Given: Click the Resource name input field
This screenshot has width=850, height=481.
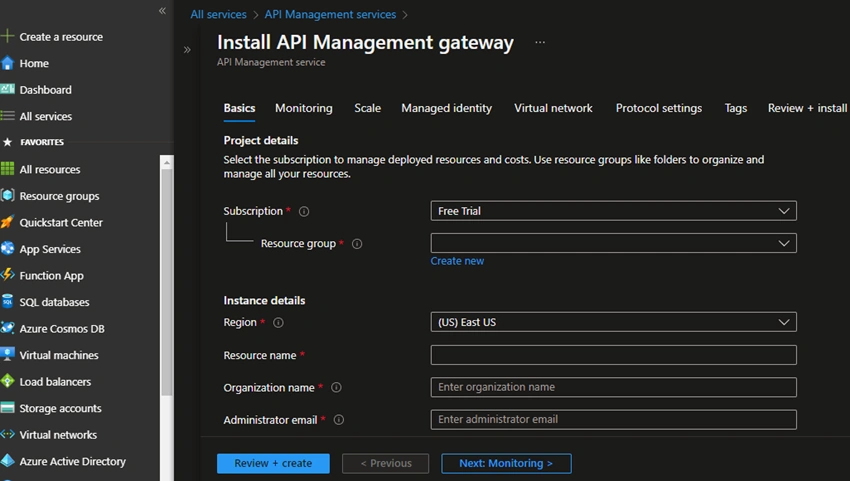Looking at the screenshot, I should pos(614,355).
